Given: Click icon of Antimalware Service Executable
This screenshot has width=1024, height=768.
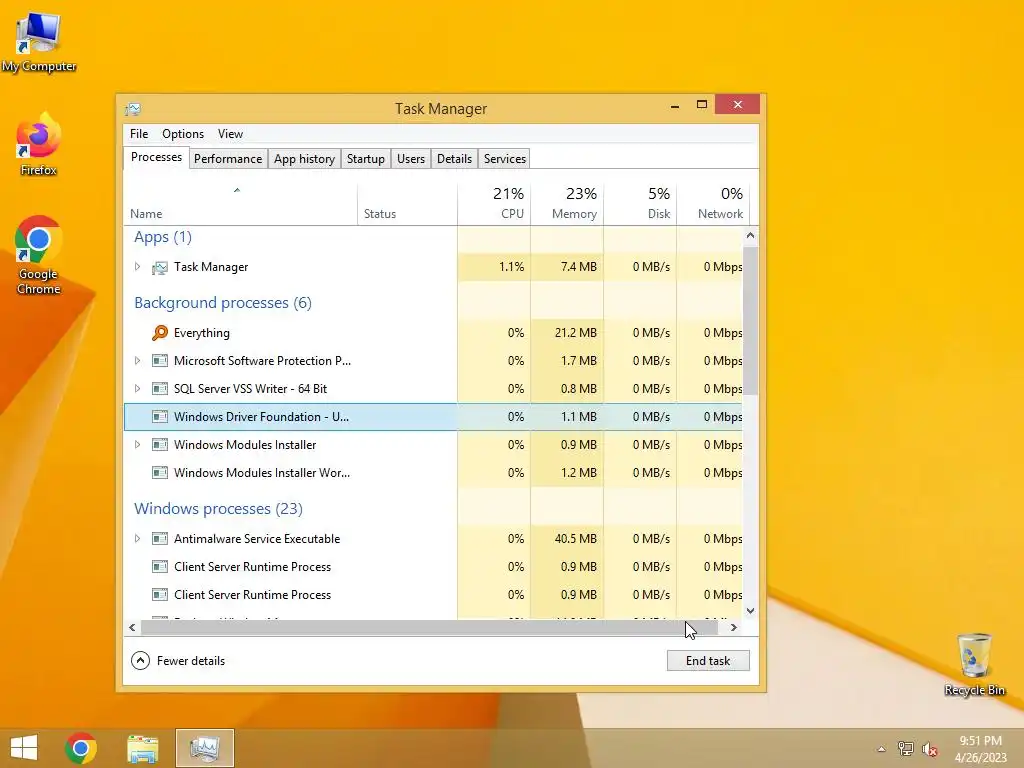Looking at the screenshot, I should pyautogui.click(x=159, y=539).
